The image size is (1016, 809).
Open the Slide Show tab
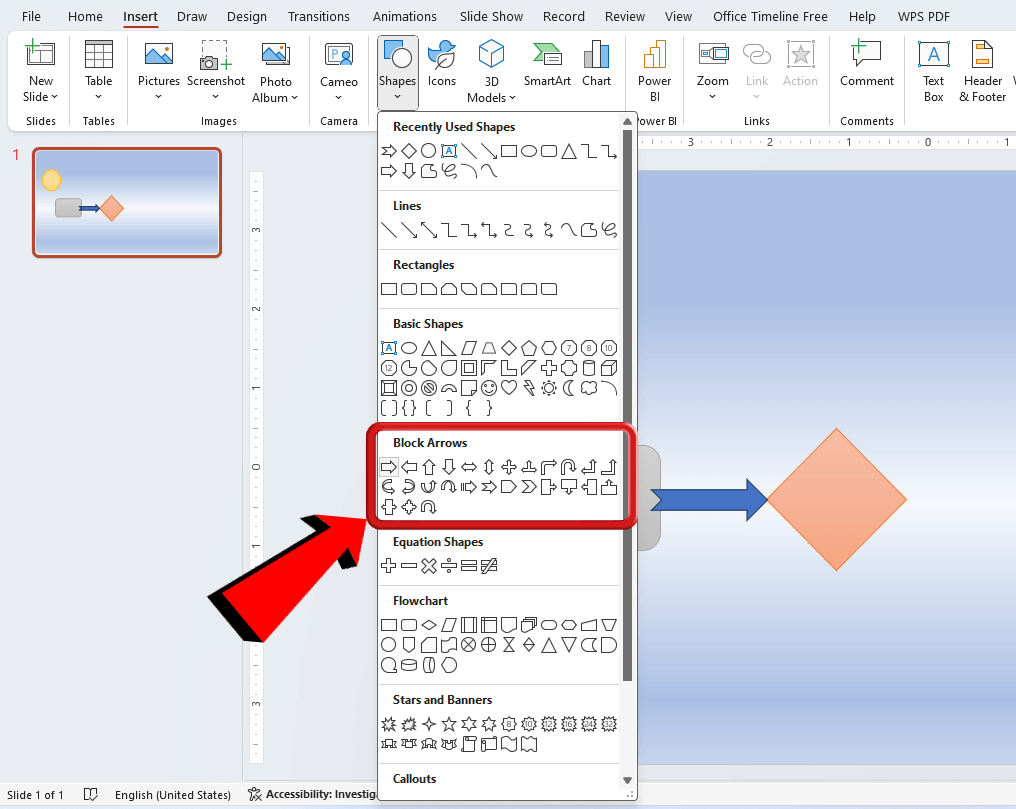click(491, 16)
